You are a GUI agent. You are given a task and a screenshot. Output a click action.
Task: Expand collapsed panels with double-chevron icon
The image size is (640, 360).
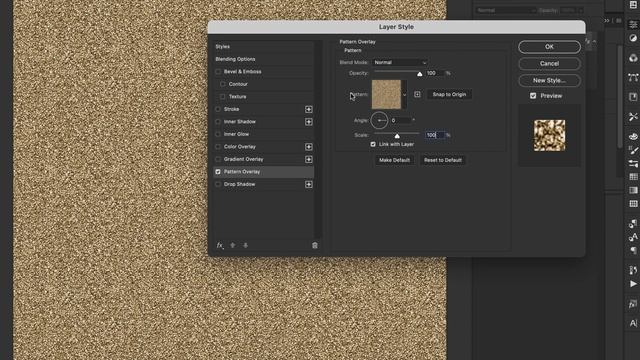tap(607, 20)
